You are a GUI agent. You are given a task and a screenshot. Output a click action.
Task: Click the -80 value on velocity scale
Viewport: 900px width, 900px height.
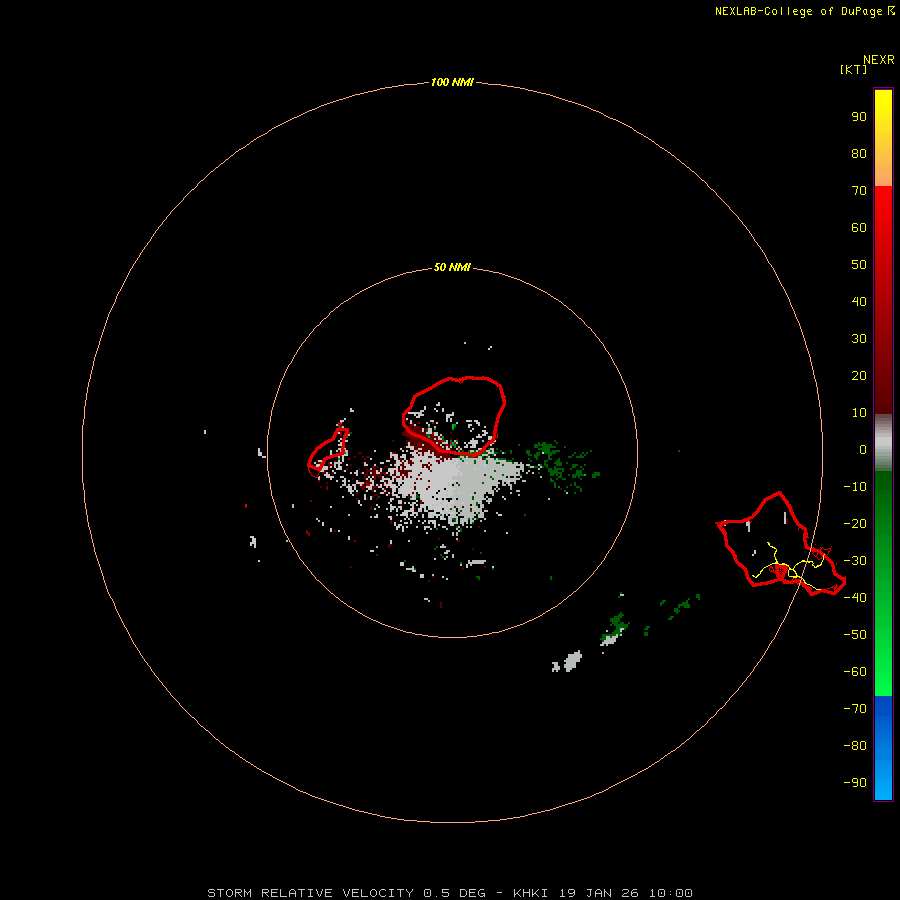(855, 746)
